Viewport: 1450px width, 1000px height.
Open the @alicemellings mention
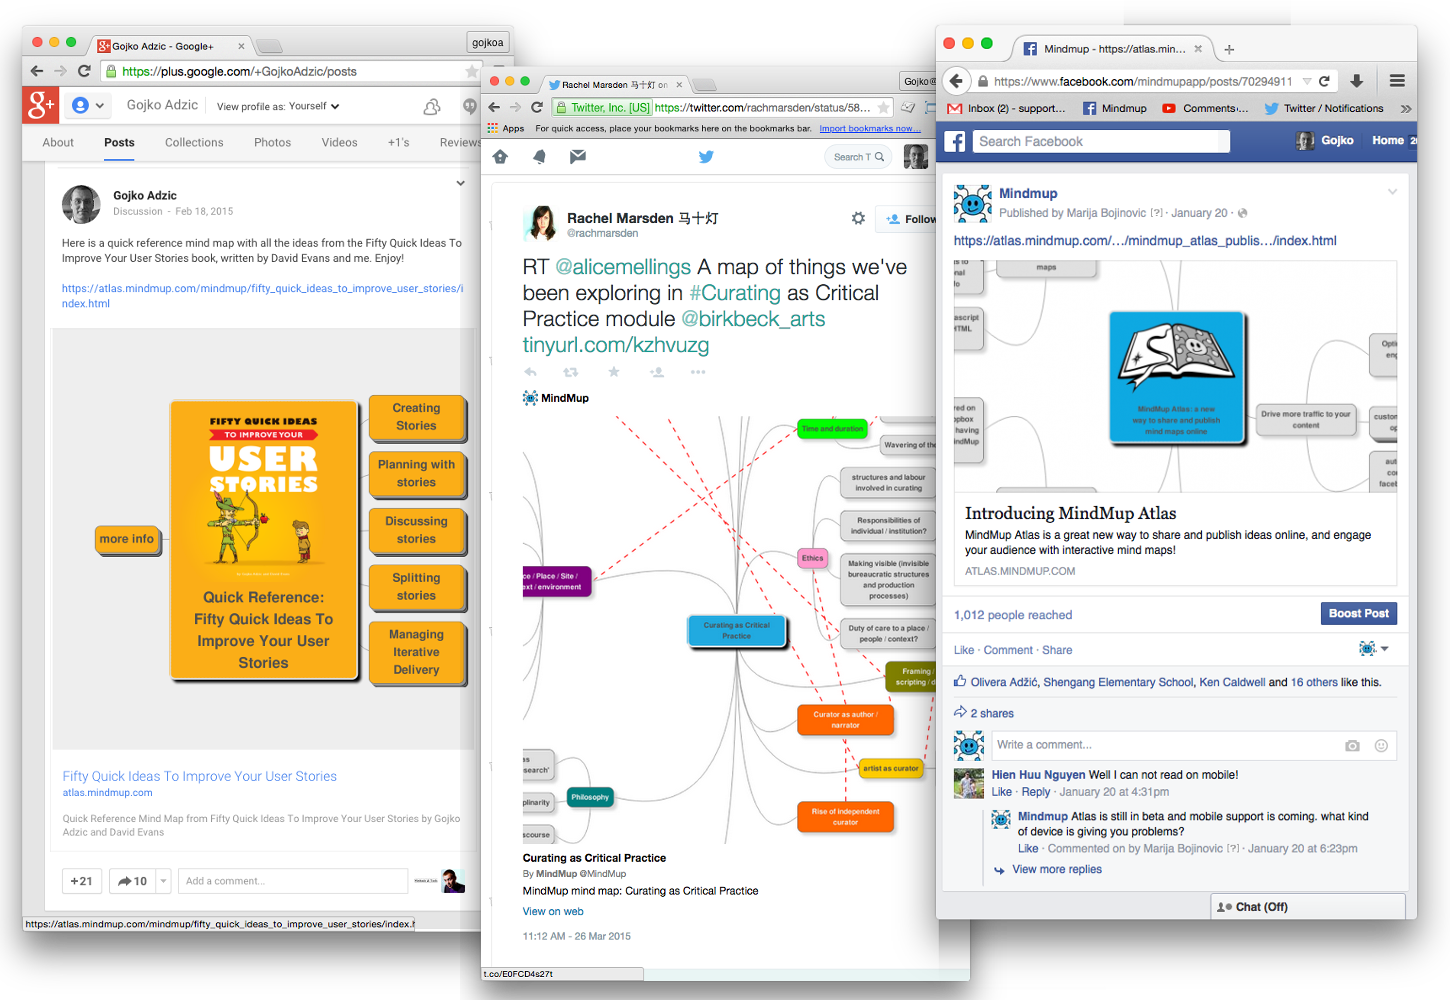(x=623, y=267)
